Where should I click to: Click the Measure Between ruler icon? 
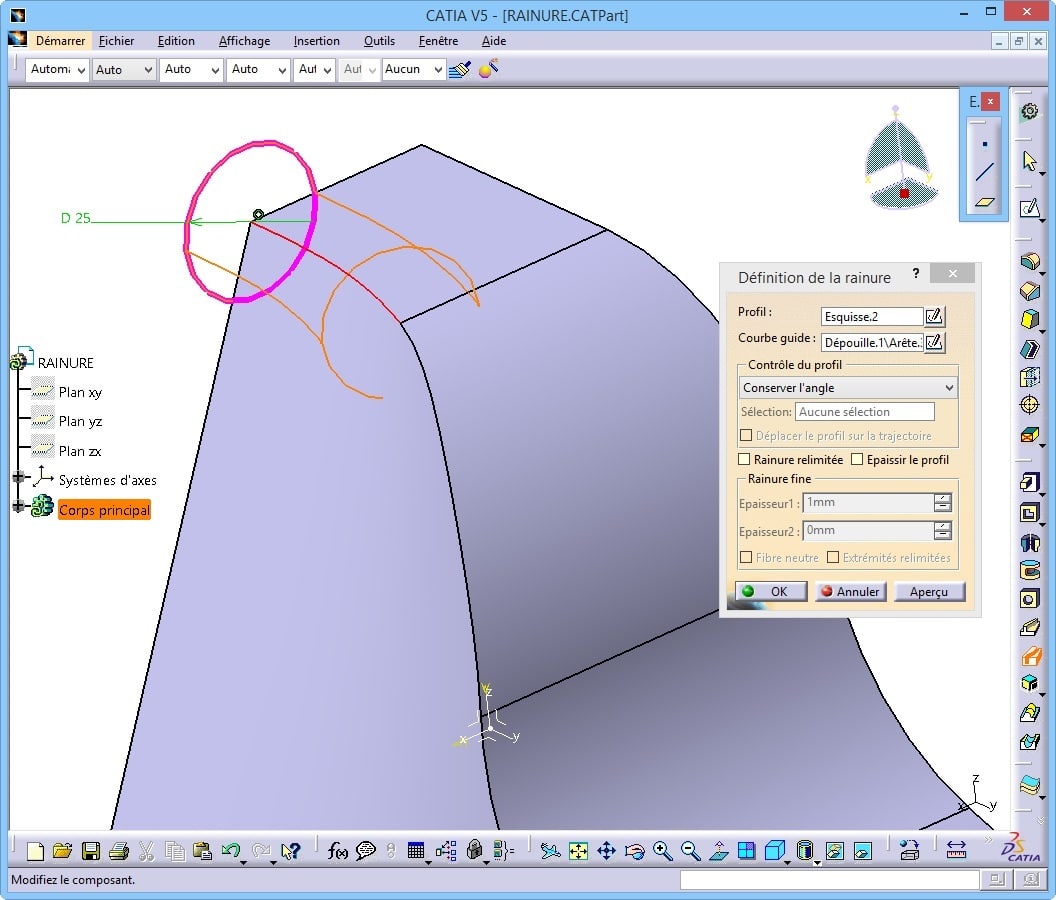pyautogui.click(x=956, y=851)
